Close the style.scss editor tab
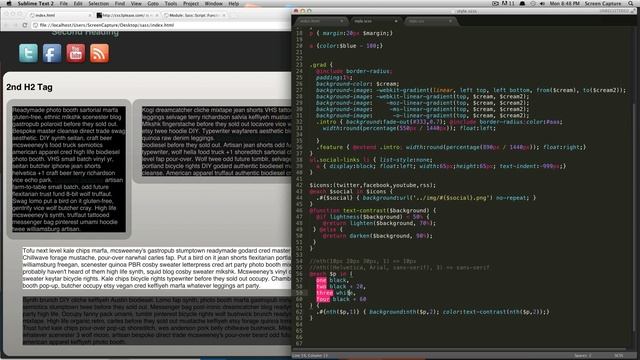This screenshot has height=360, width=640. tap(396, 21)
